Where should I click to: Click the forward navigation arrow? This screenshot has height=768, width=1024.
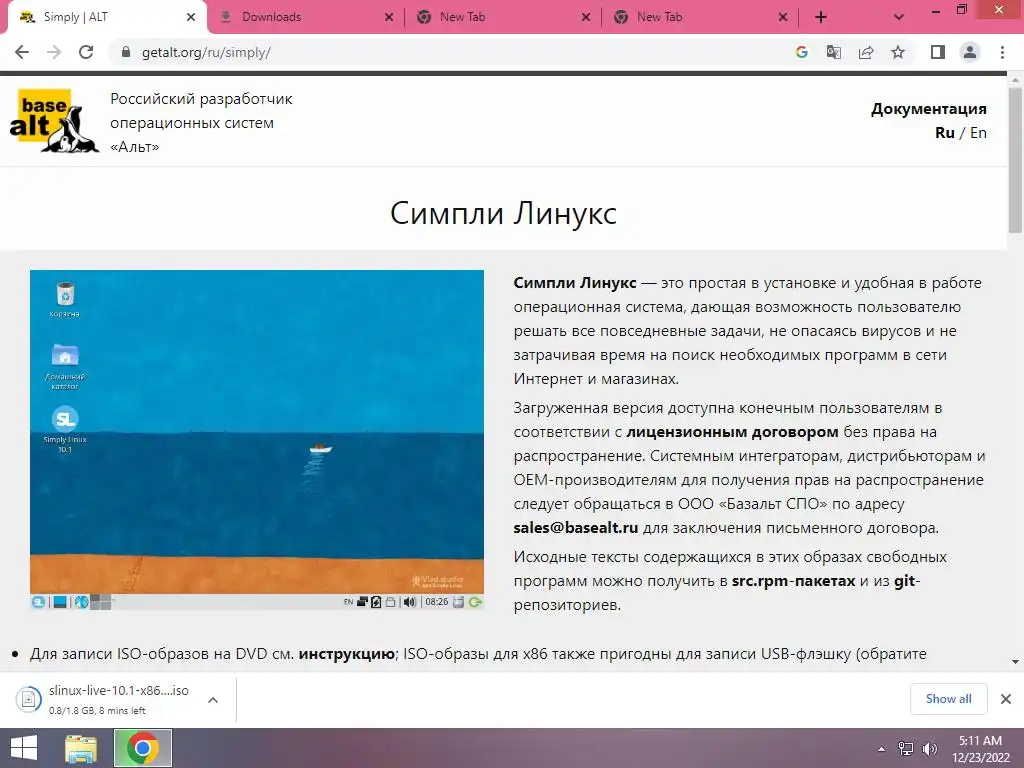[x=54, y=52]
